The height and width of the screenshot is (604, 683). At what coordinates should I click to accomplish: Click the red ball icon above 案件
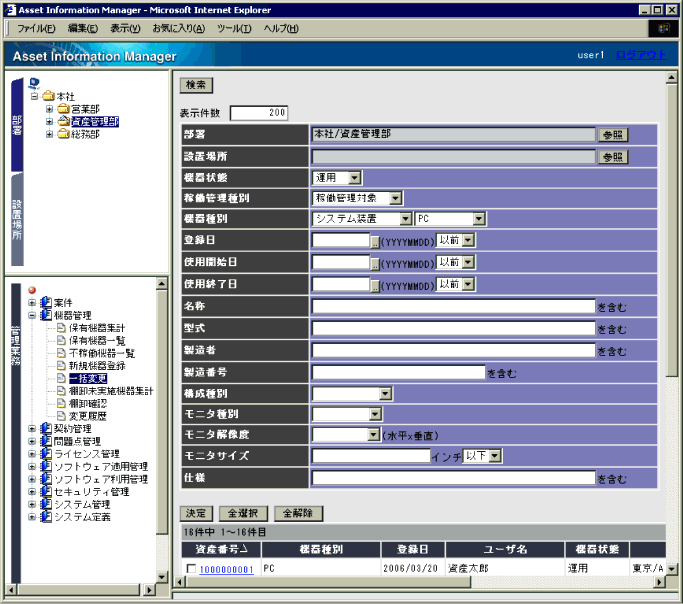coord(32,290)
